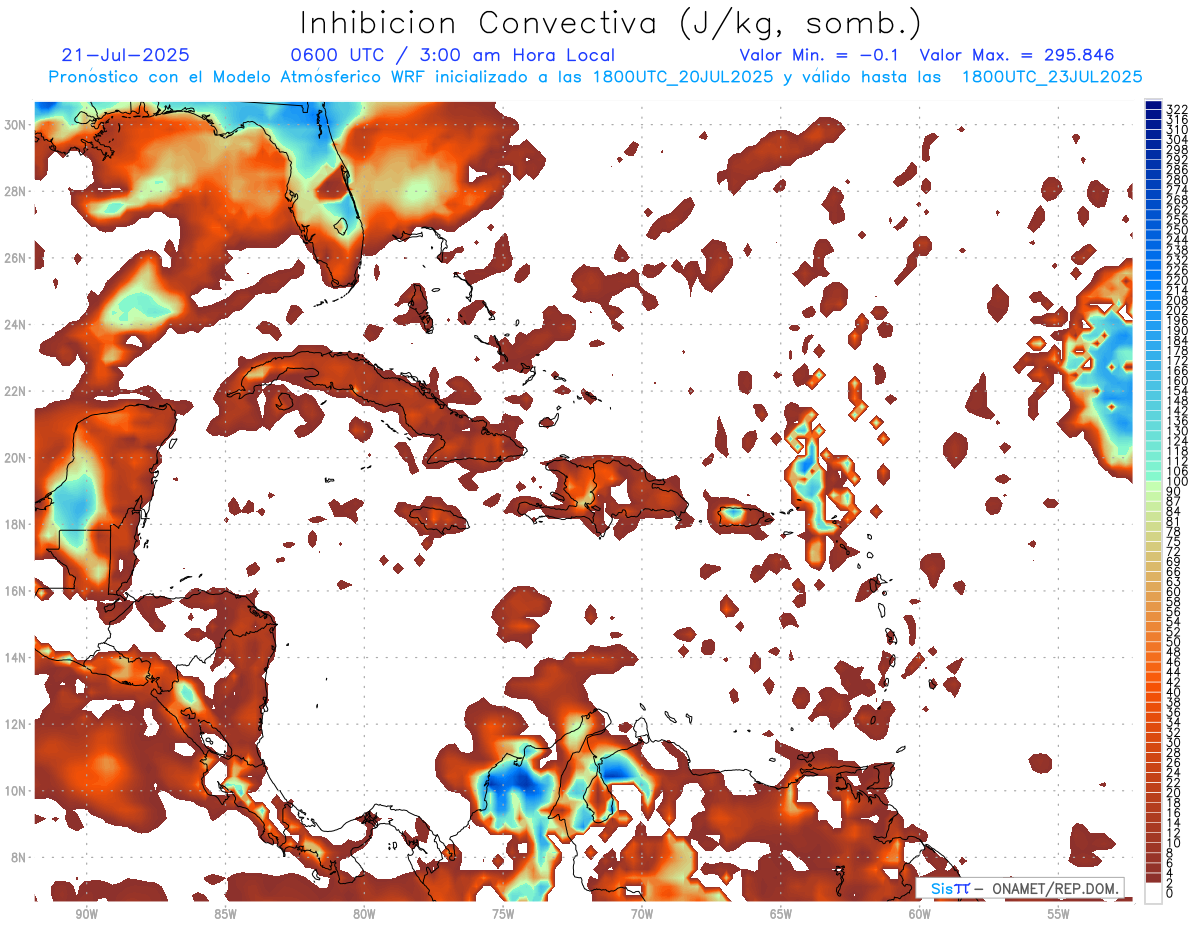Image resolution: width=1200 pixels, height=927 pixels.
Task: Select the "Valor Max. = 295.846" text
Action: [1017, 56]
